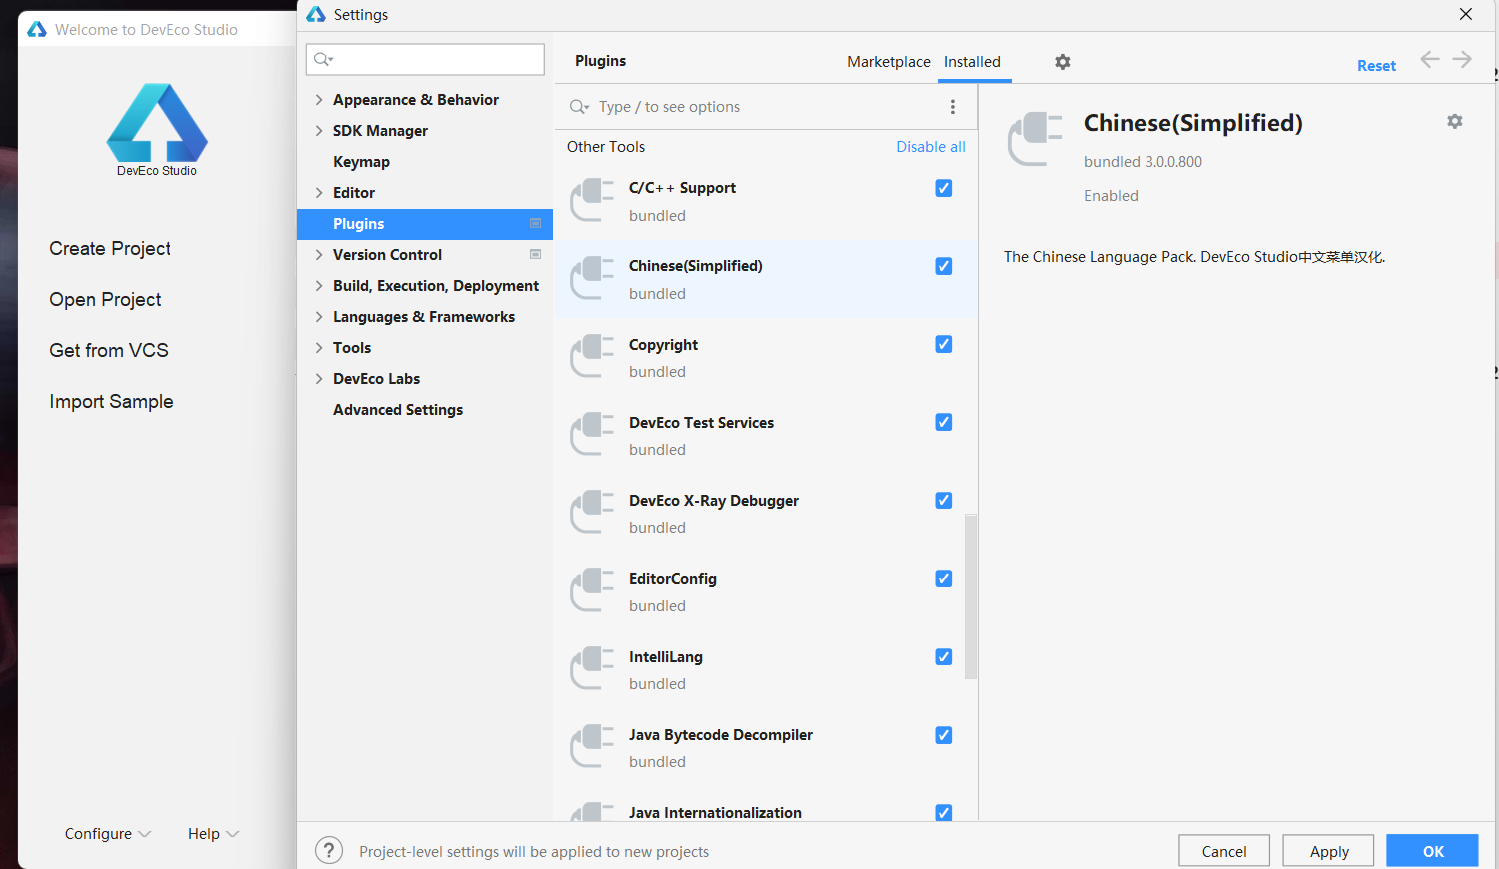Select Import Sample in Welcome window

111,401
